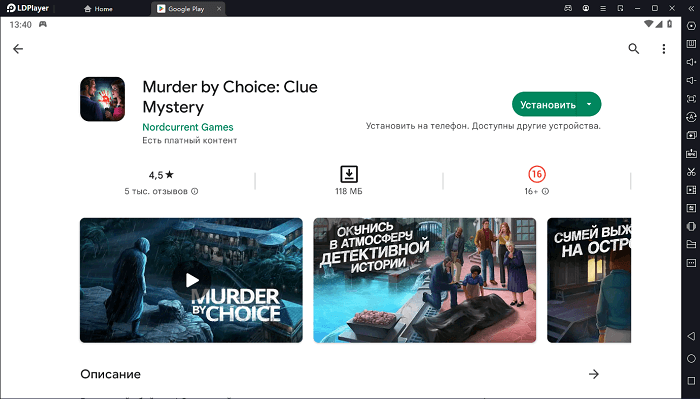Open Nordcurrent Games developer link
The height and width of the screenshot is (399, 700).
click(188, 127)
